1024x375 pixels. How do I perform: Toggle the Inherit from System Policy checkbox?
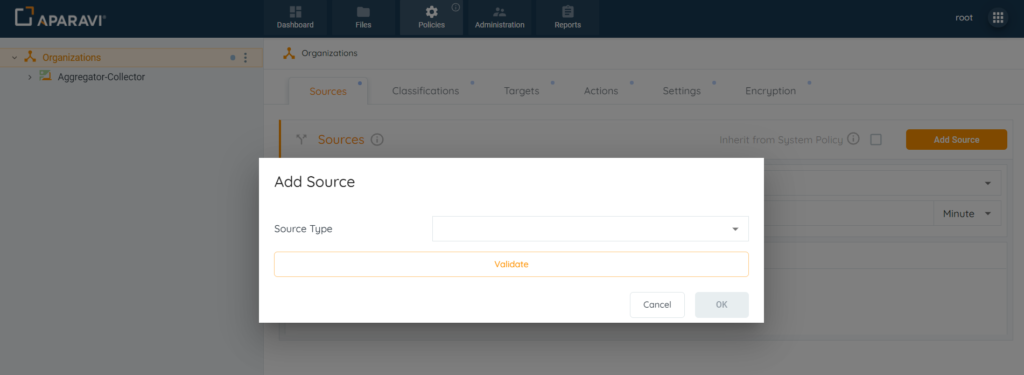pos(876,140)
